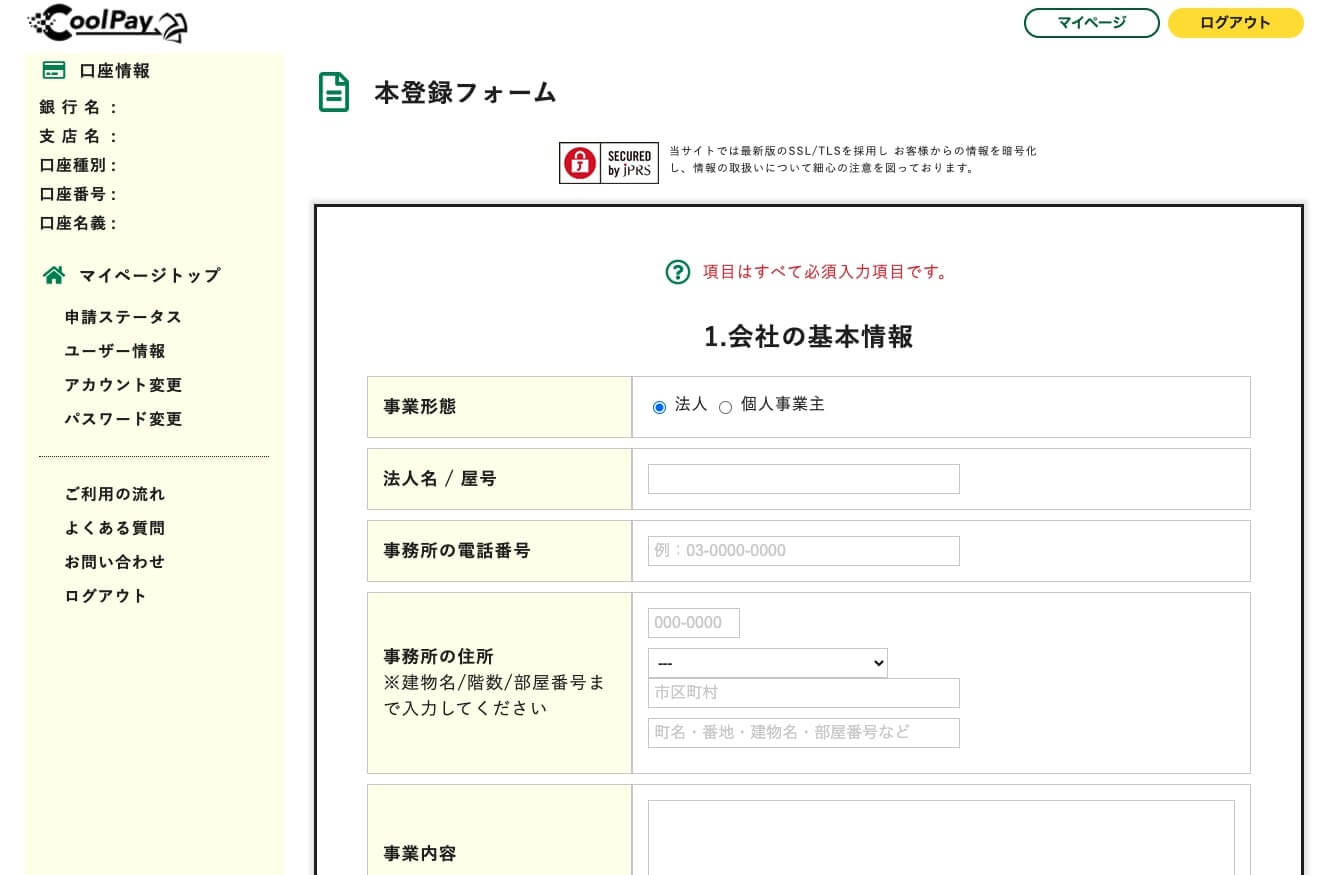
Task: Click the home icon beside マイページトップ
Action: (53, 274)
